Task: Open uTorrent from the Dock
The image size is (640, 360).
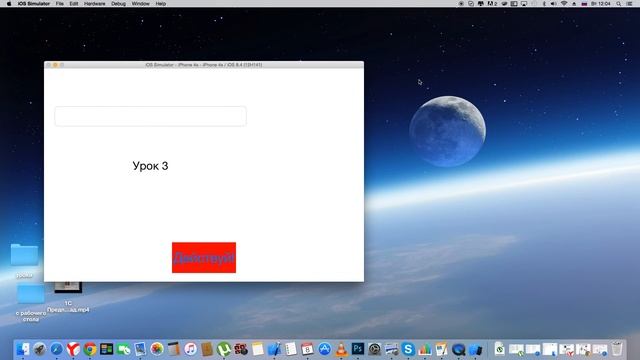Action: (224, 349)
